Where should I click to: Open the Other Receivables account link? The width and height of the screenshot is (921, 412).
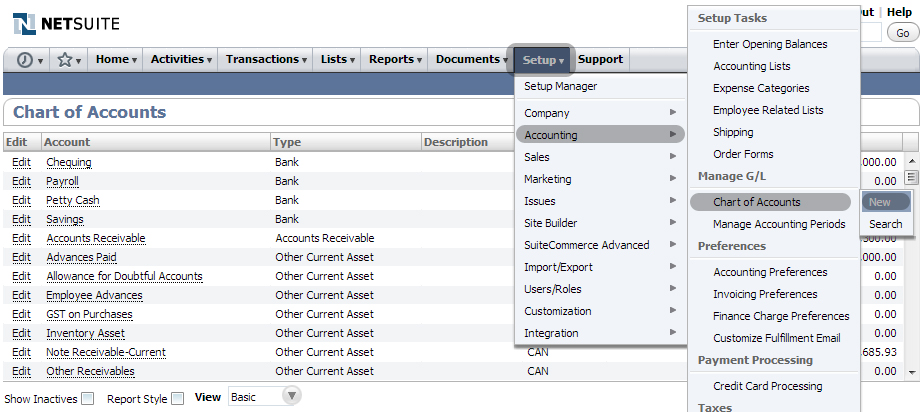[90, 371]
